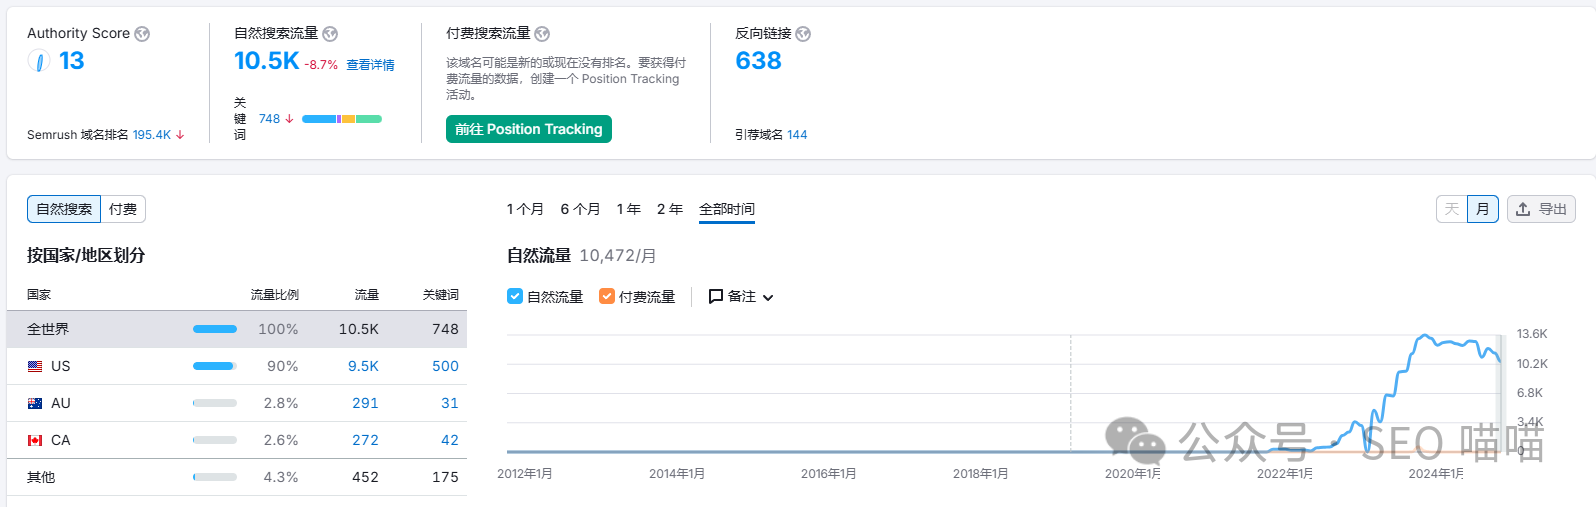Select the 1年 time range
The height and width of the screenshot is (507, 1596).
tap(629, 209)
